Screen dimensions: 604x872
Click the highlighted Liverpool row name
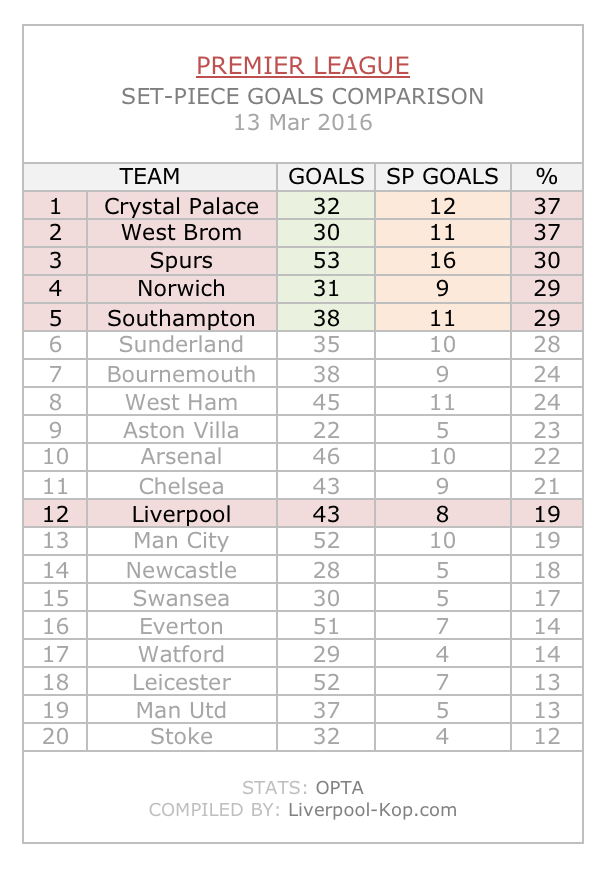tap(182, 513)
